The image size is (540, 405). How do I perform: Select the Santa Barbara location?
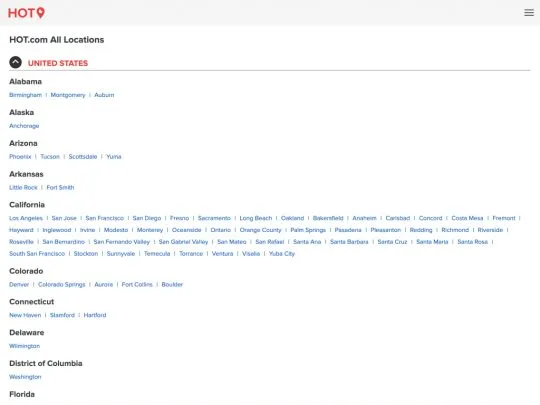[x=349, y=242]
